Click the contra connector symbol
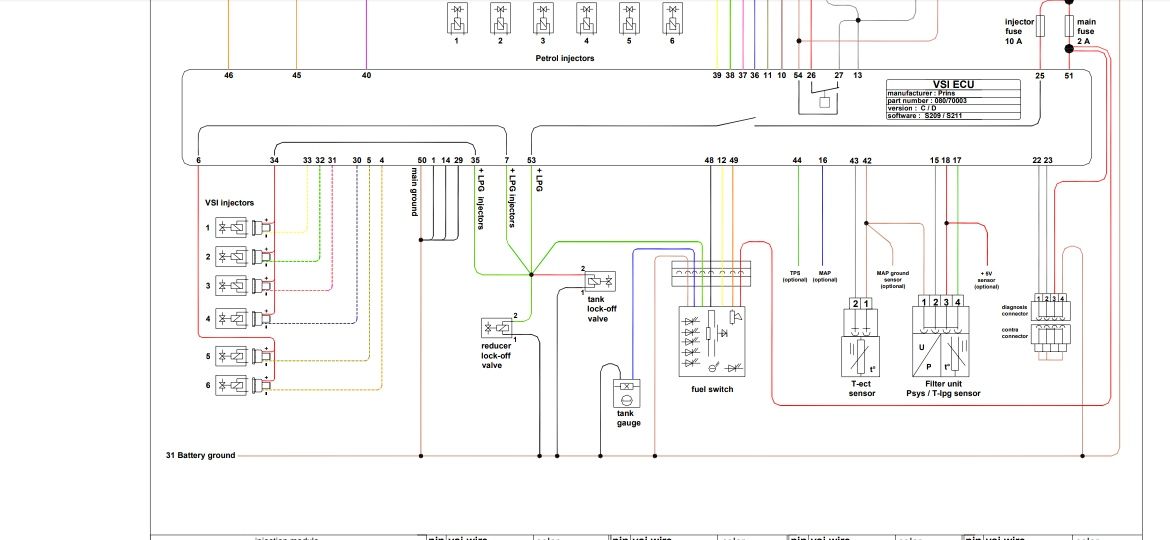The image size is (1170, 540). coord(1050,338)
